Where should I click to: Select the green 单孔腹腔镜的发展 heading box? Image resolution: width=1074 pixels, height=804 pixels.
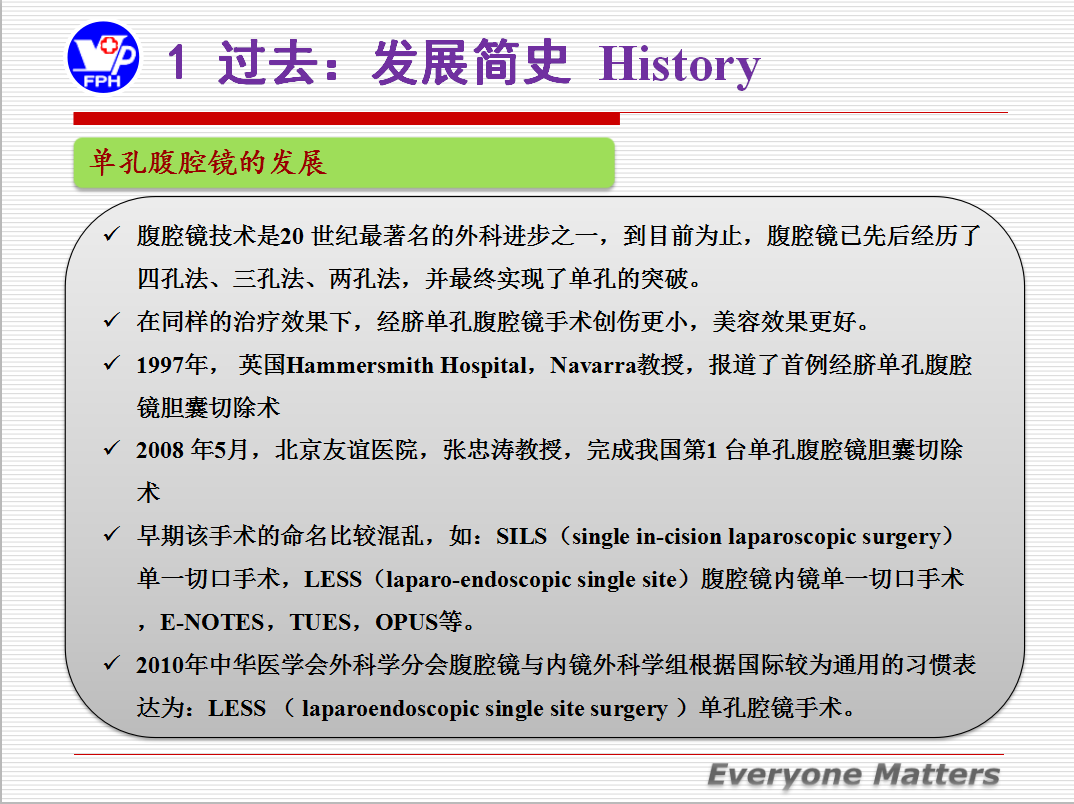pyautogui.click(x=344, y=163)
